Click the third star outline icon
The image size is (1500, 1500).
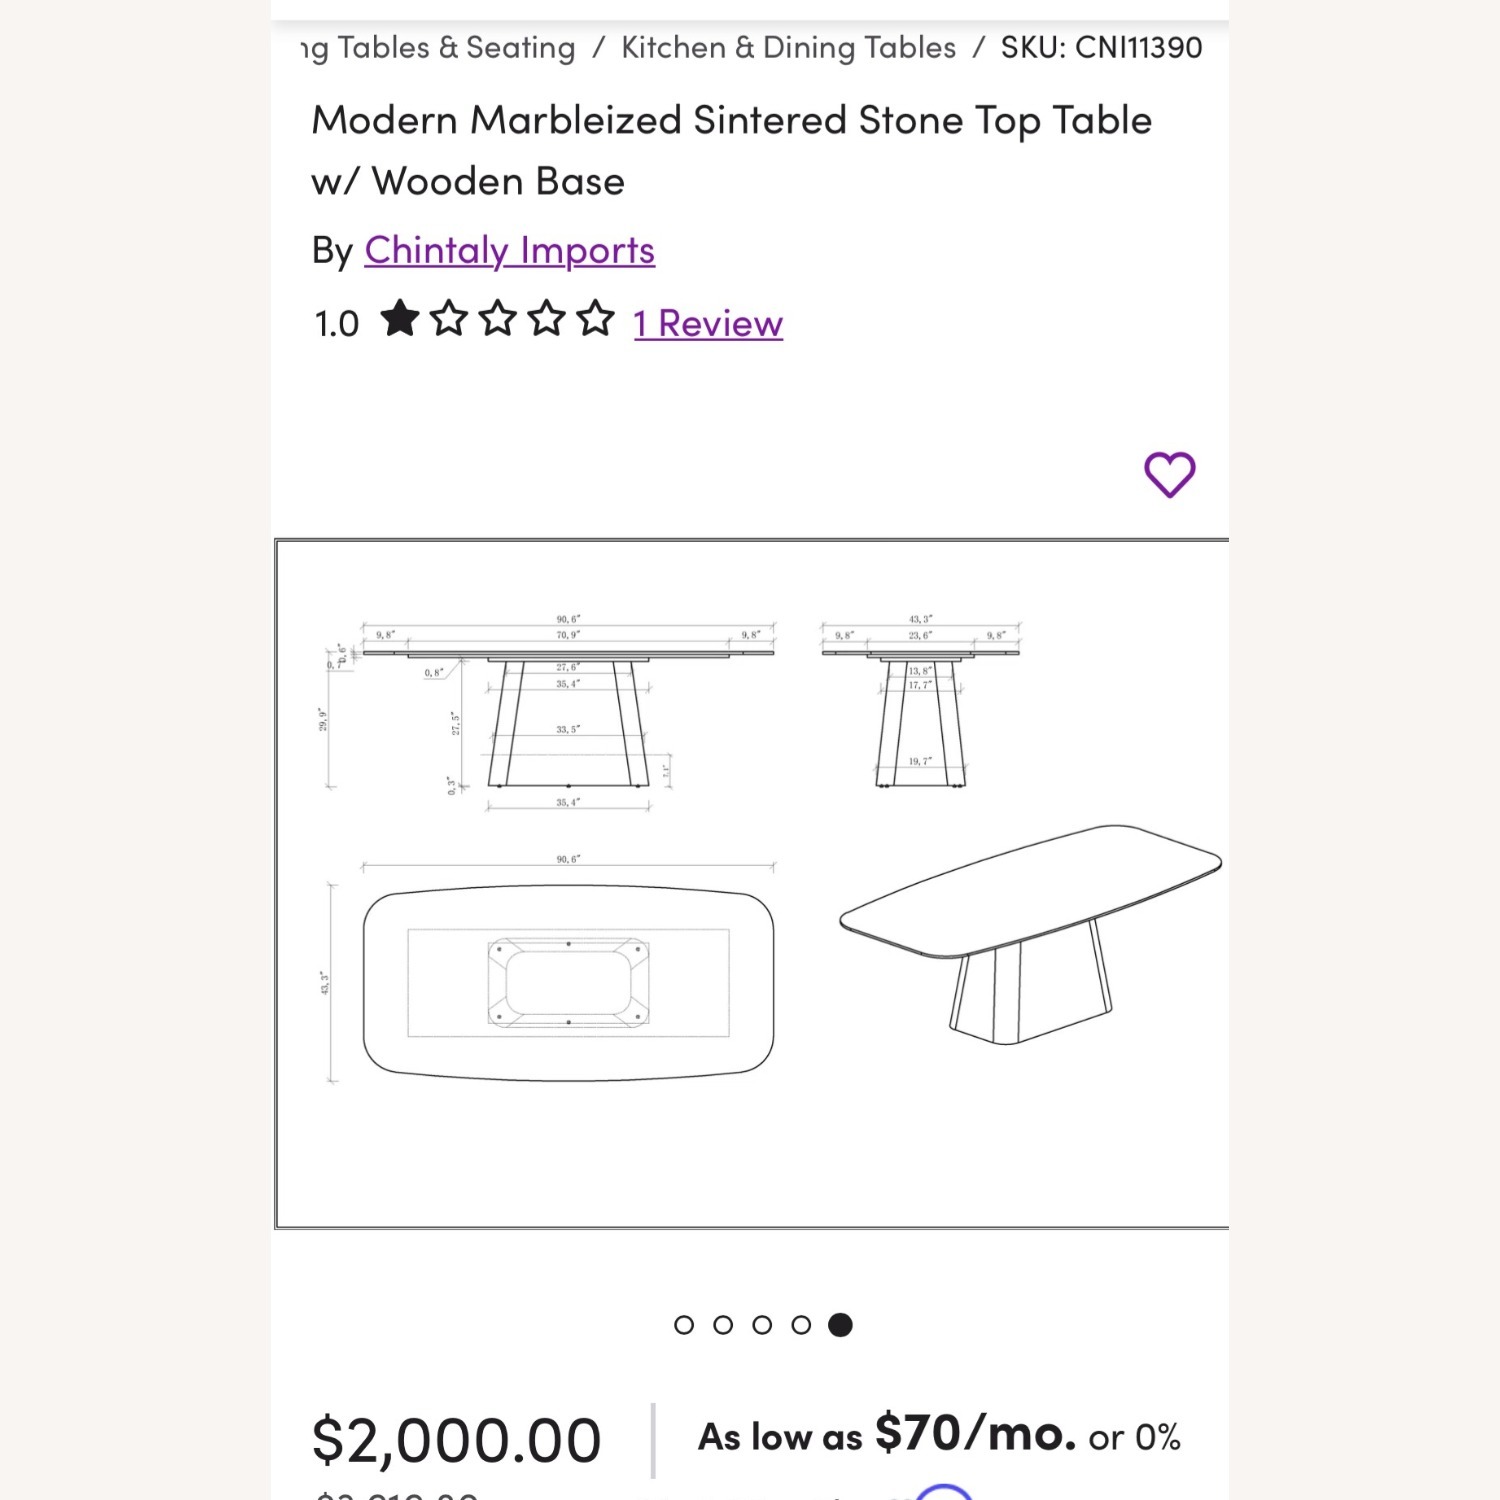pos(497,320)
